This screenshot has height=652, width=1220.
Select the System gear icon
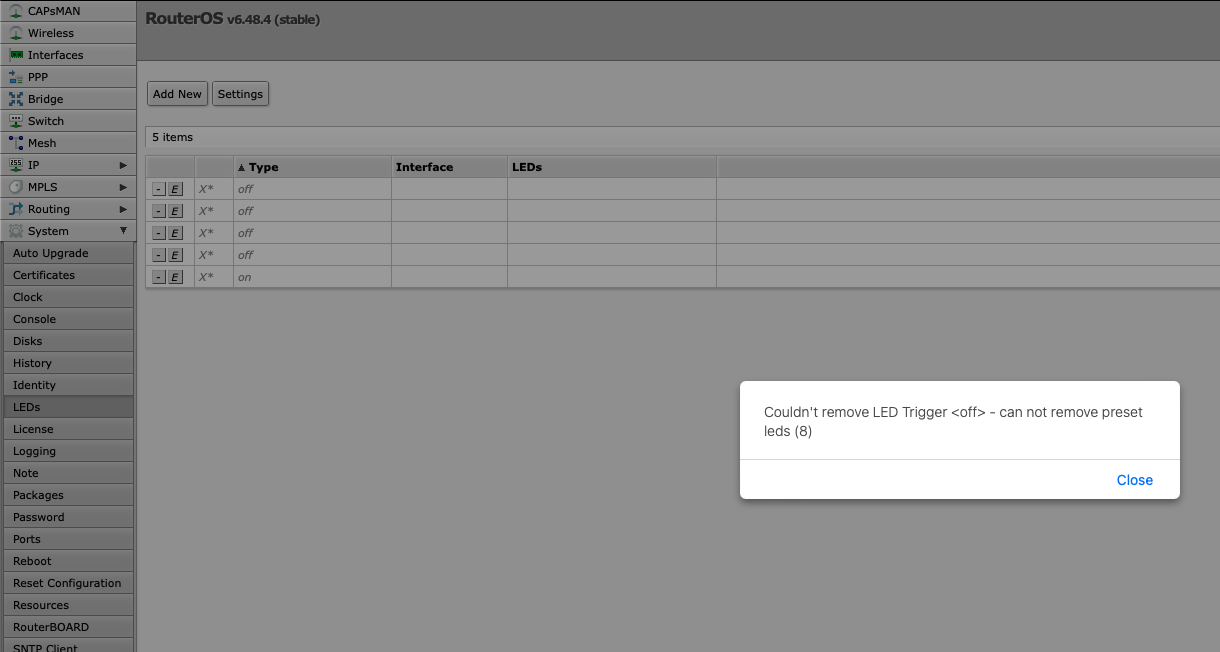click(x=16, y=231)
